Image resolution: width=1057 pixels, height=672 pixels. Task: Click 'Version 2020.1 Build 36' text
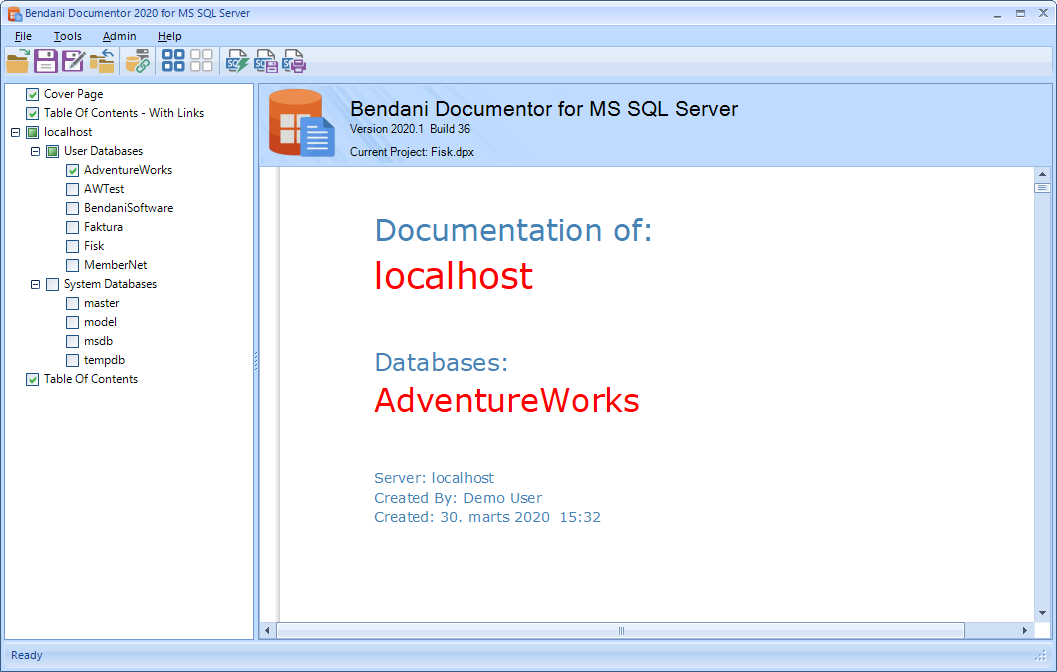(x=410, y=129)
